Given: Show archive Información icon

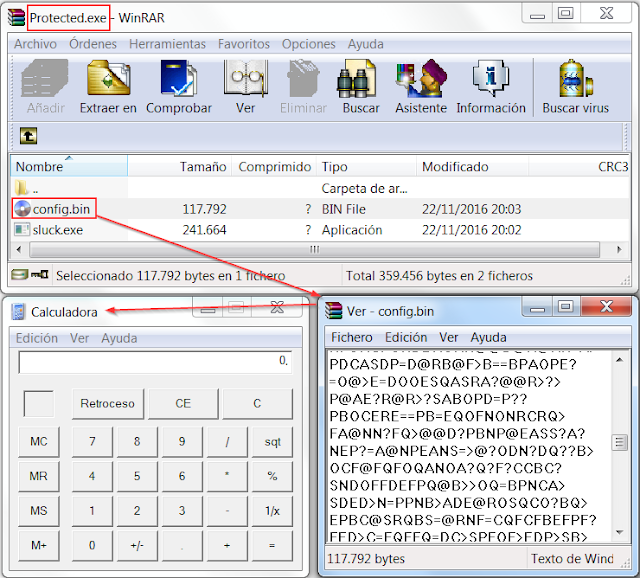Looking at the screenshot, I should pos(491,78).
